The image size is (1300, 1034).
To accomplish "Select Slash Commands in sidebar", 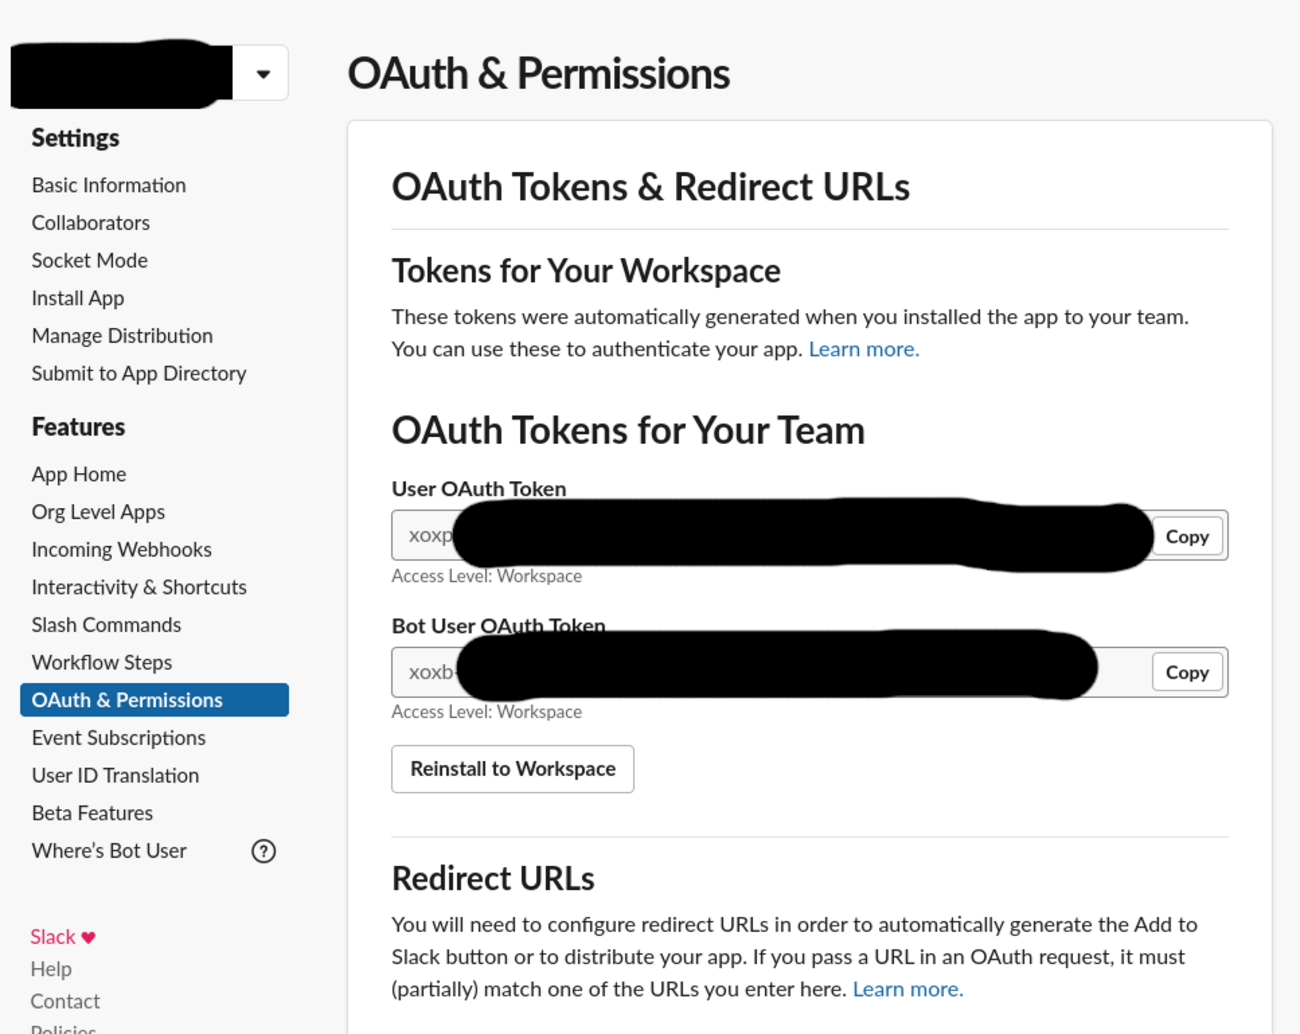I will (106, 625).
